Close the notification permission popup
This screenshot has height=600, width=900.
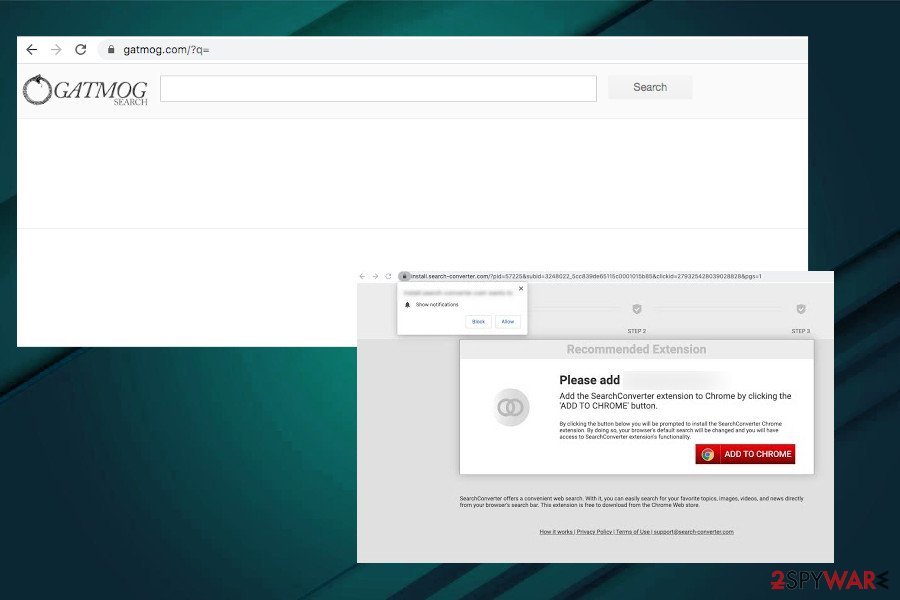521,289
